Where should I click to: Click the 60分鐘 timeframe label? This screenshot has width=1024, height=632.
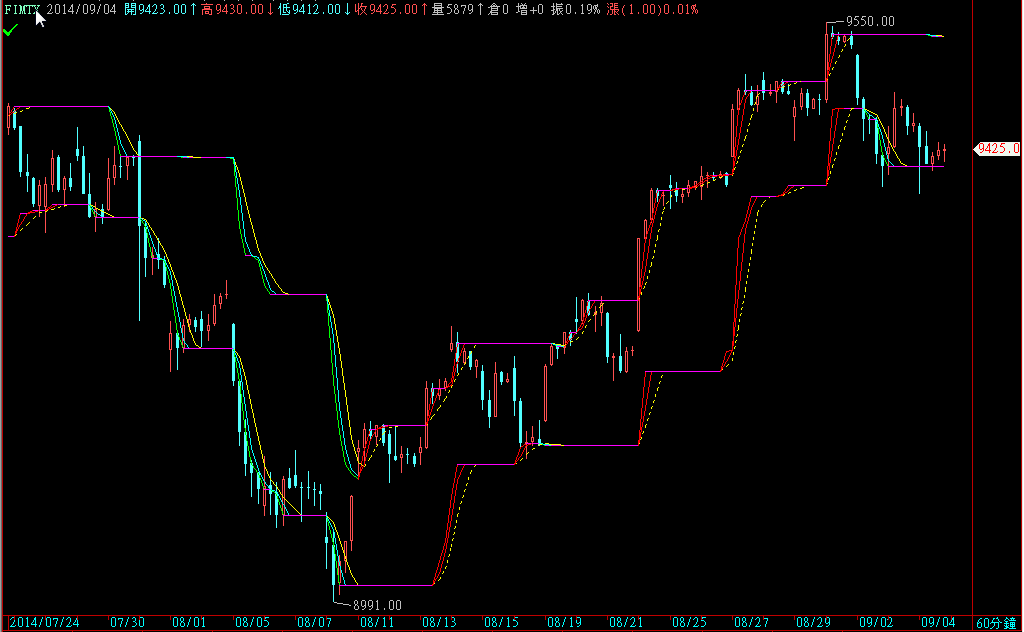coord(997,623)
